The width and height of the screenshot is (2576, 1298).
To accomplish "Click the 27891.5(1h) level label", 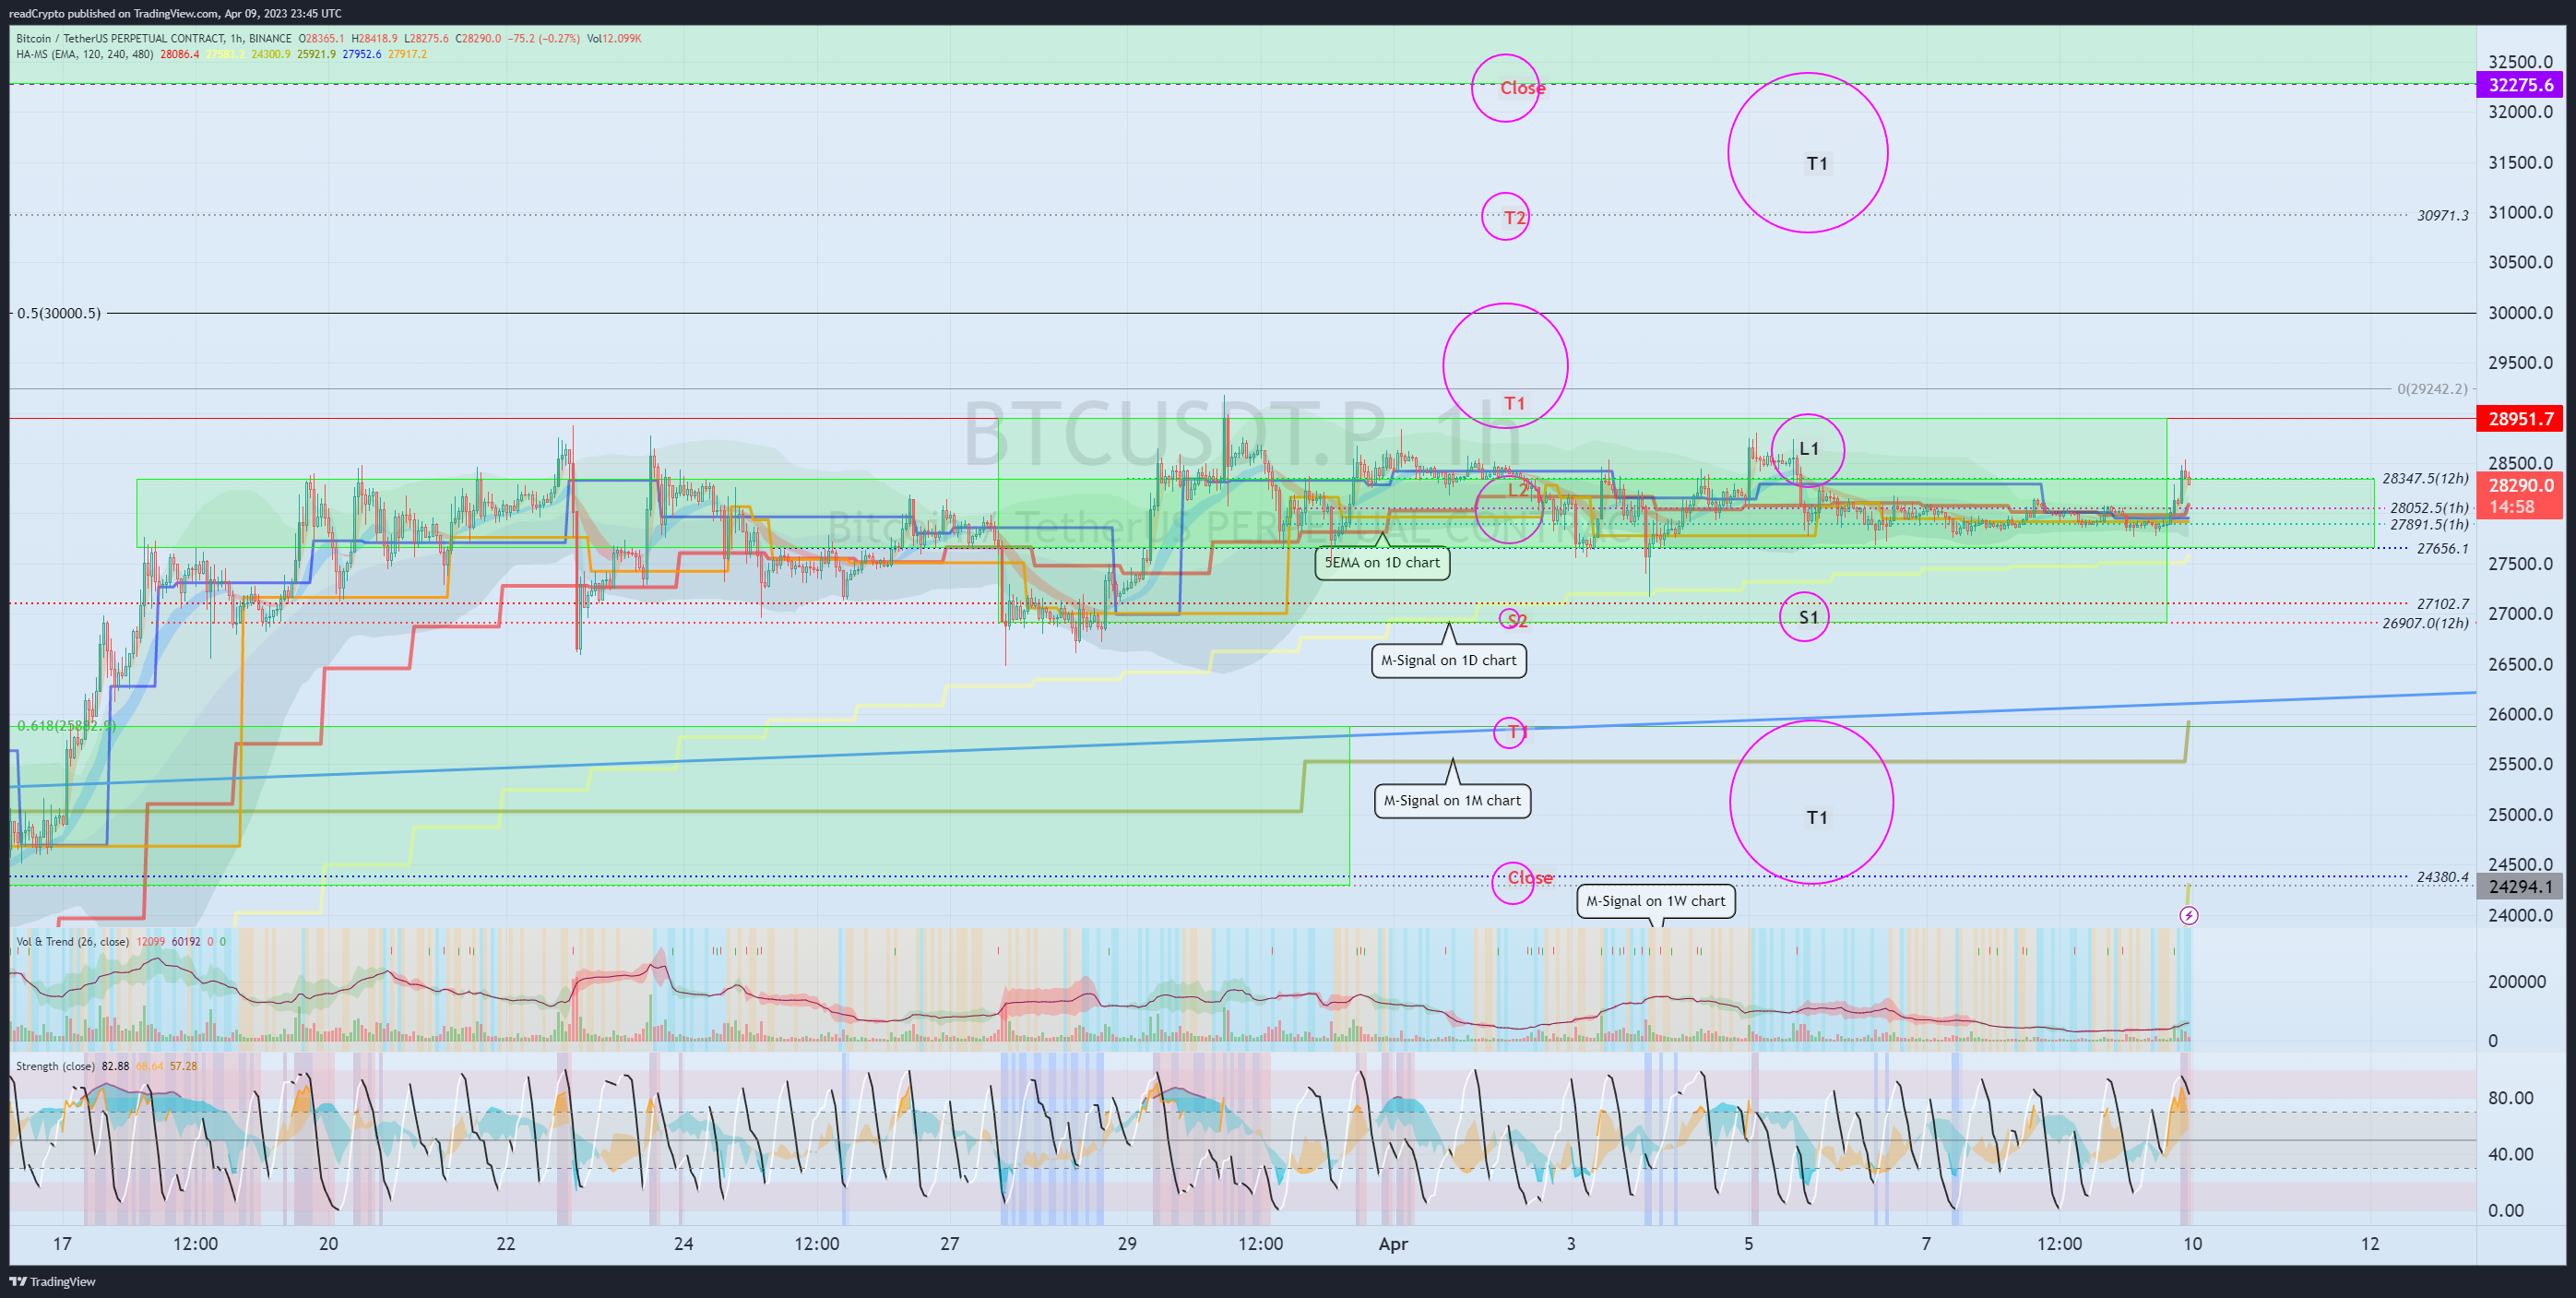I will pos(2428,524).
